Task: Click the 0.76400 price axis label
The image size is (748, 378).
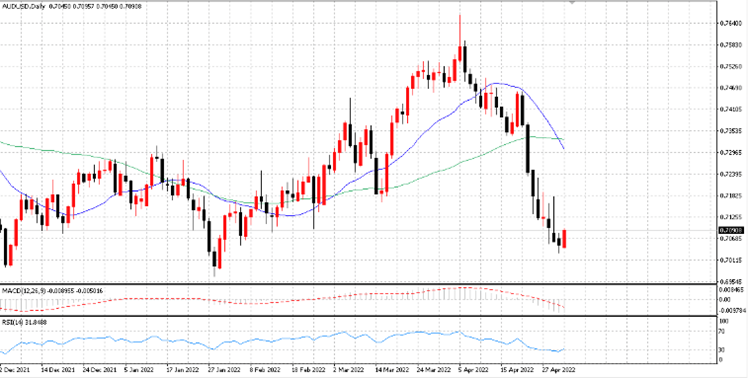Action: tap(730, 23)
